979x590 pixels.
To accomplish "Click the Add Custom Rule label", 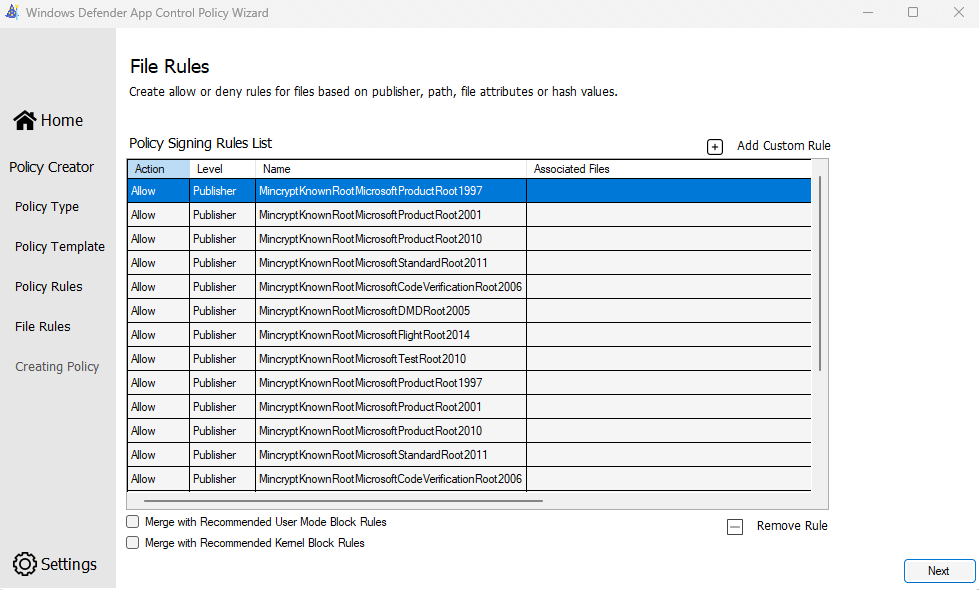I will [x=784, y=145].
